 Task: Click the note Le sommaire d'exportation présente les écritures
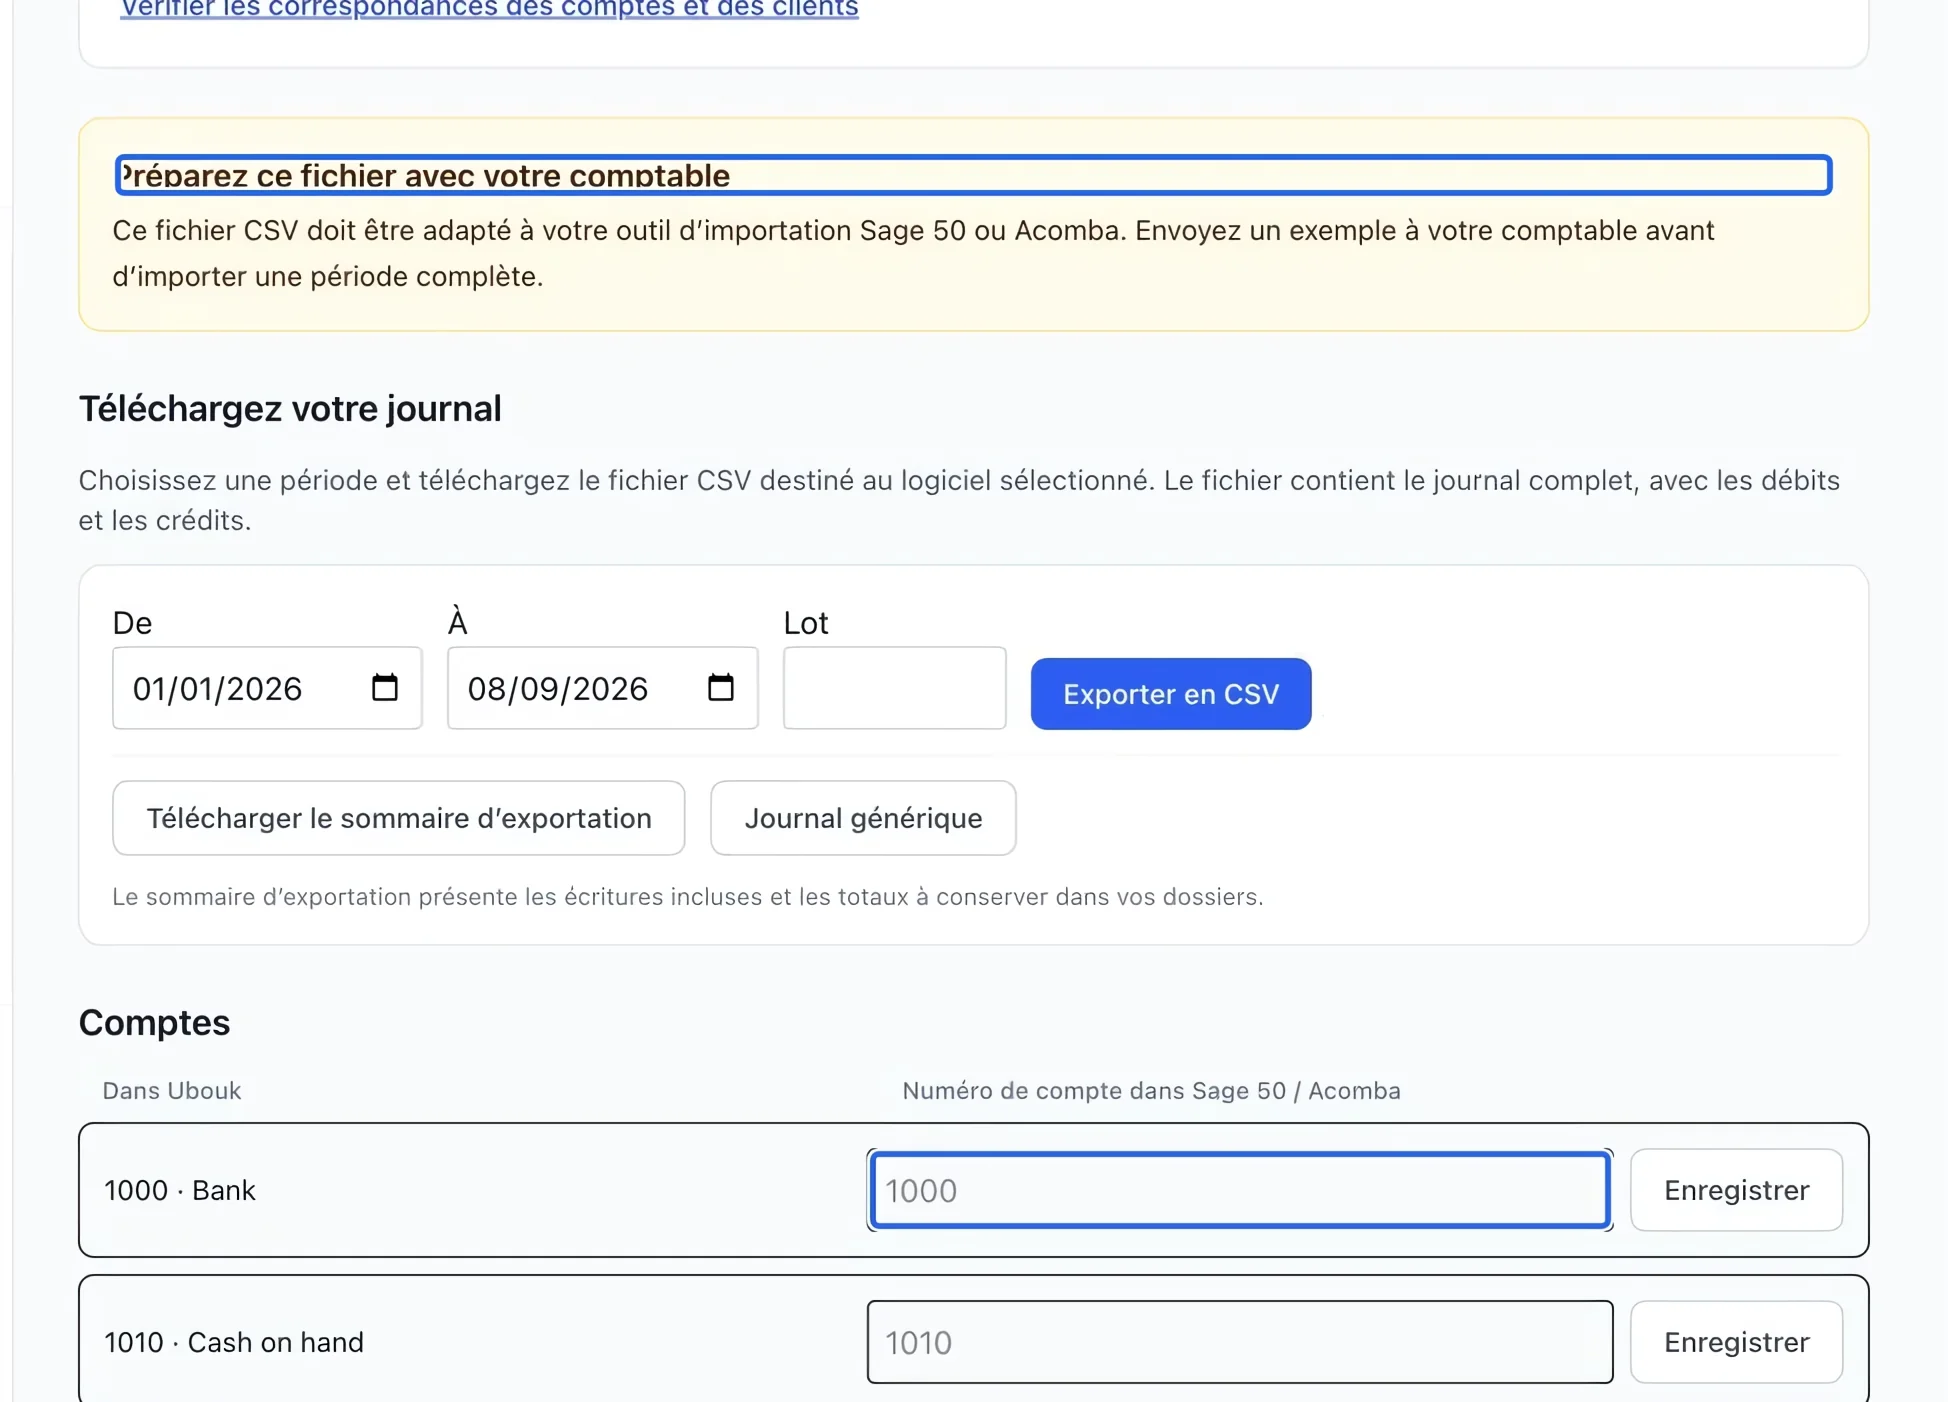click(x=688, y=897)
